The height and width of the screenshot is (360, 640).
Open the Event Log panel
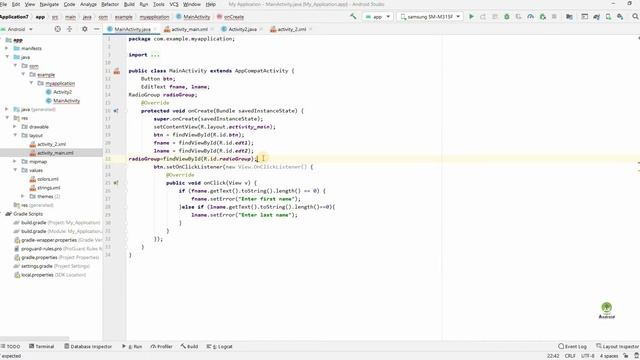(x=572, y=347)
